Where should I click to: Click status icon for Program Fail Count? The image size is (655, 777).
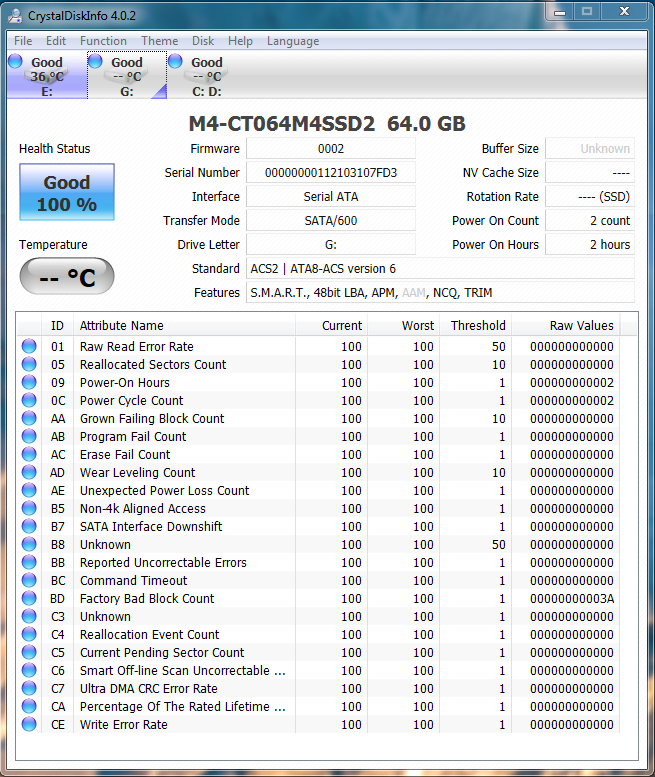pyautogui.click(x=29, y=436)
